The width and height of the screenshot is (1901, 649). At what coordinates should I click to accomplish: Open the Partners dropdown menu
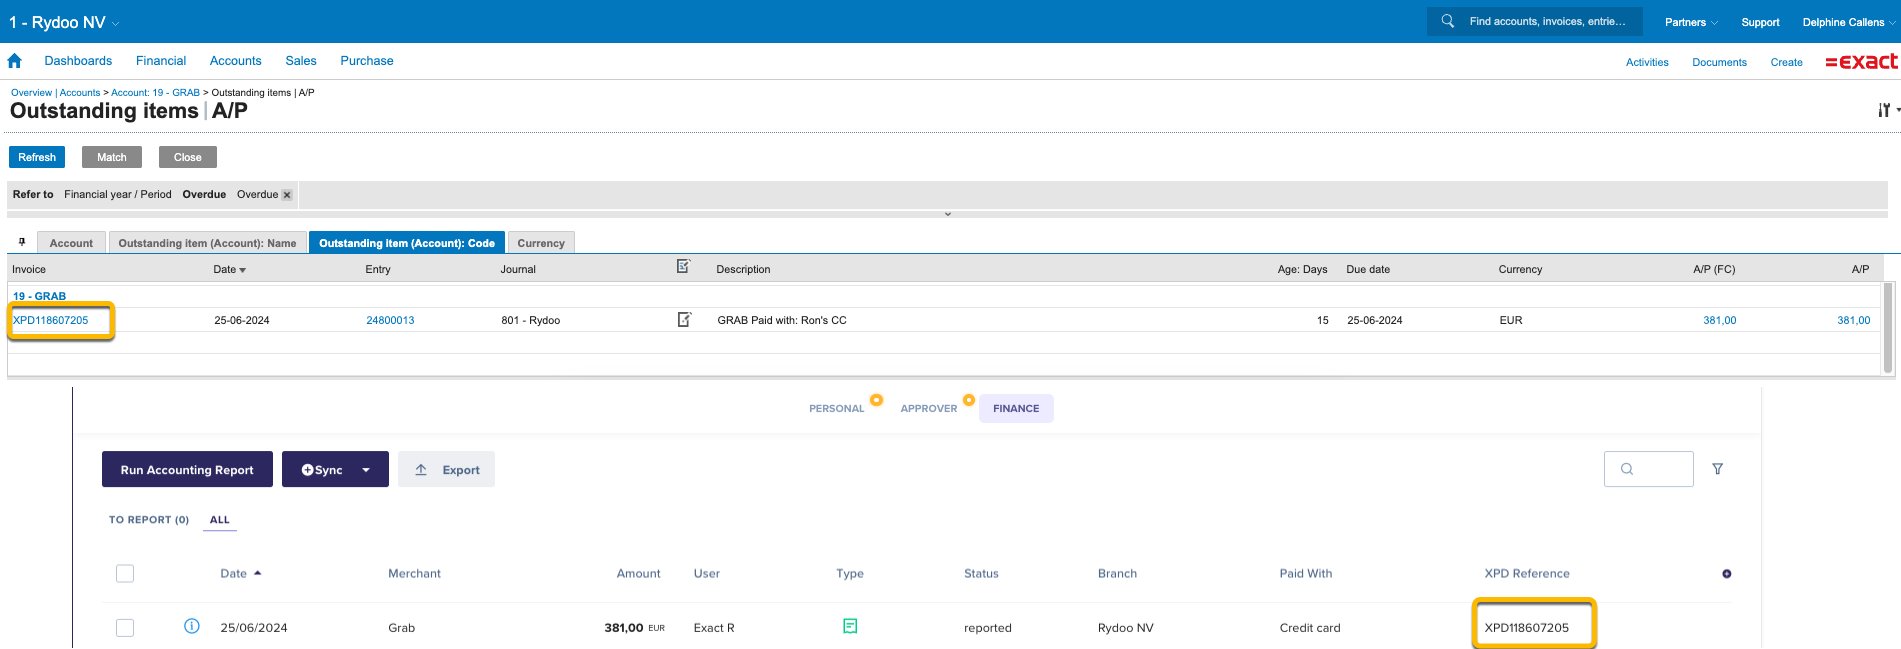coord(1690,22)
